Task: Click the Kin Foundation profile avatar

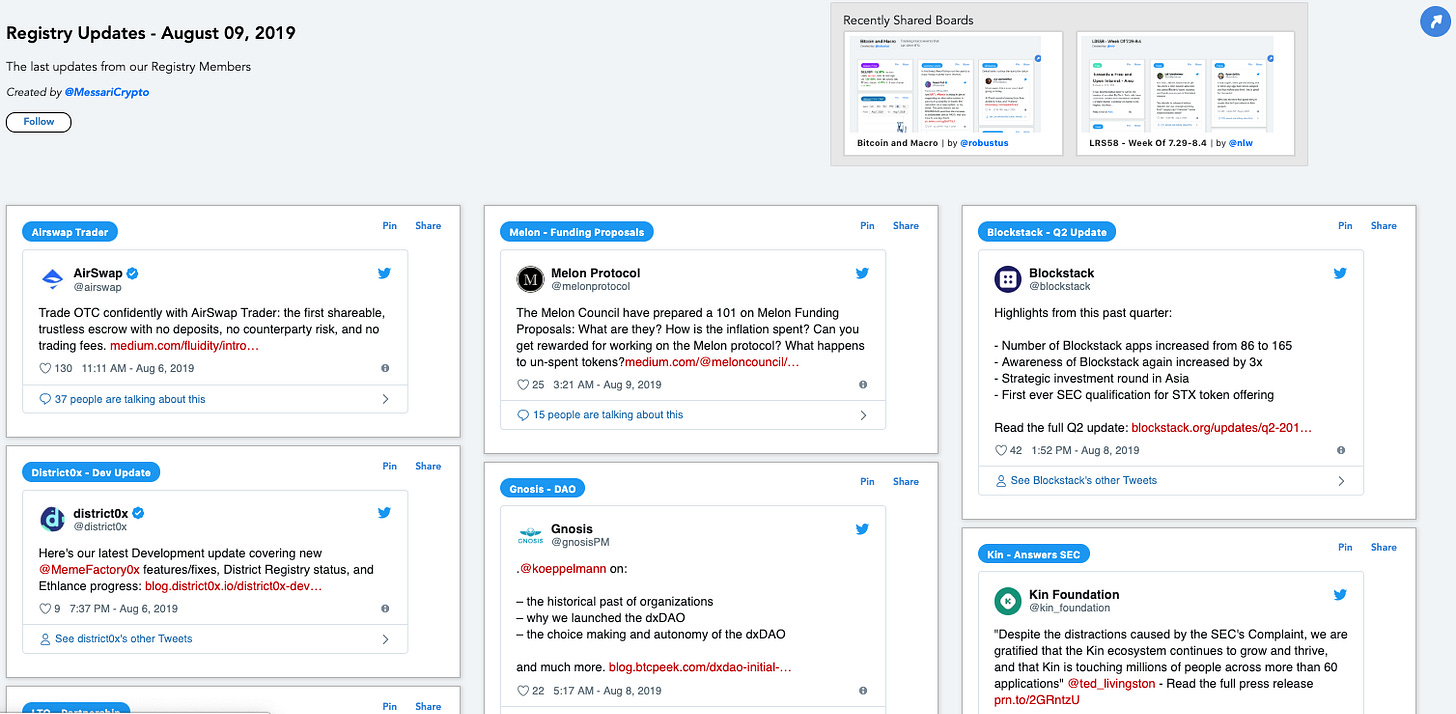Action: click(1008, 601)
